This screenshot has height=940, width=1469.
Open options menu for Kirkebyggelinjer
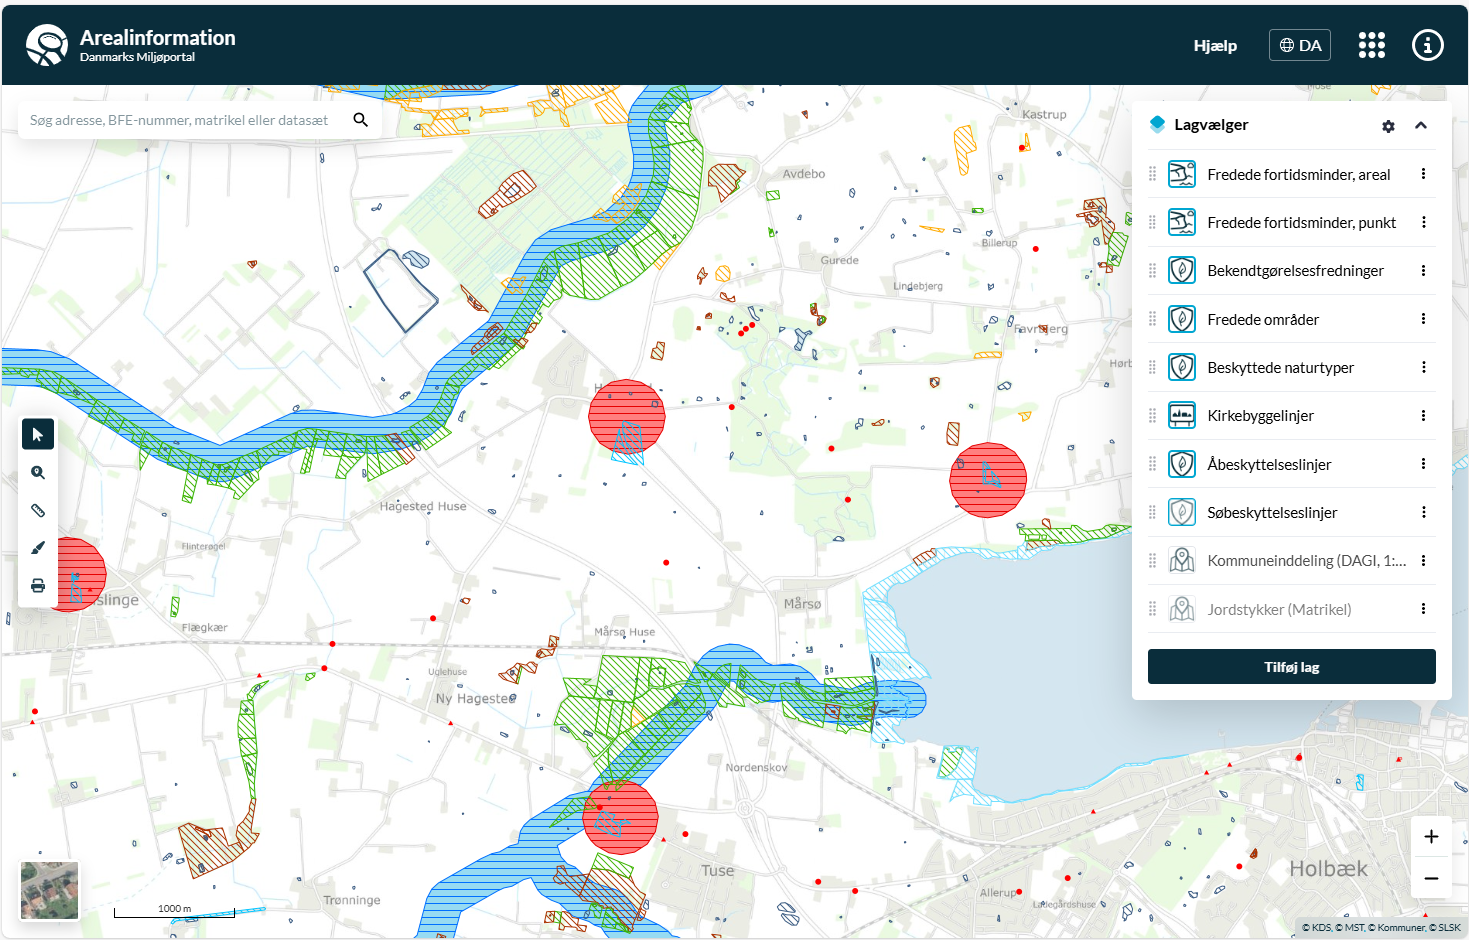click(1423, 415)
